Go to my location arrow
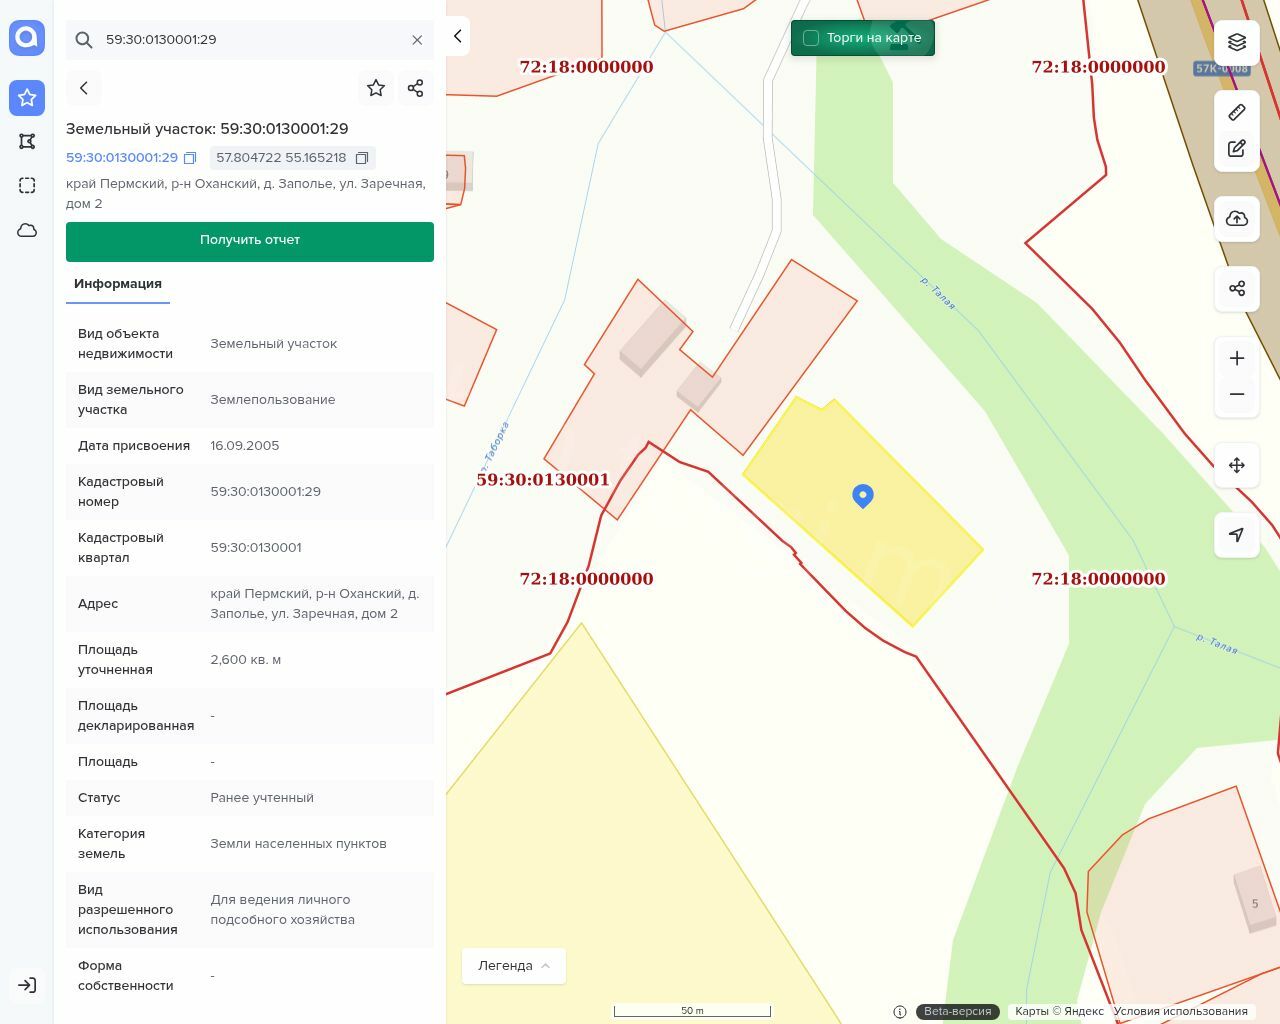Viewport: 1280px width, 1024px height. tap(1237, 535)
